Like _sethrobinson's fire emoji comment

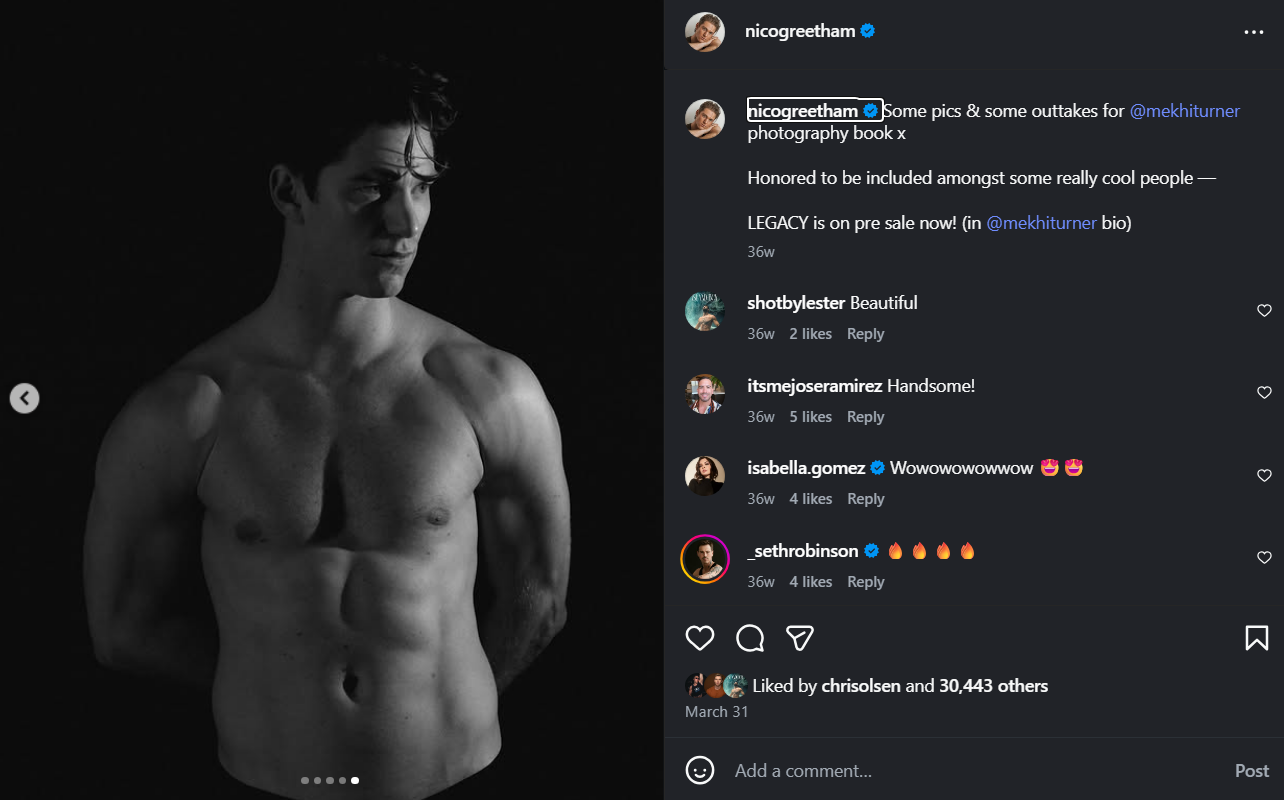(x=1264, y=558)
